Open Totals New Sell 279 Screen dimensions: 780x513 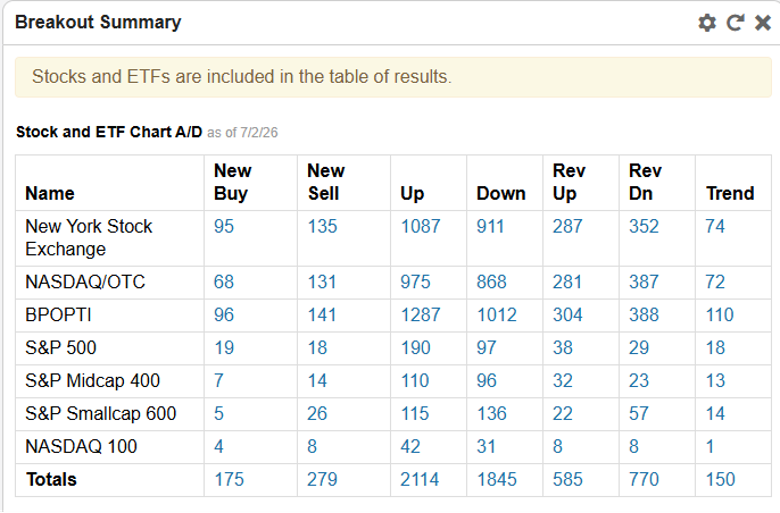pyautogui.click(x=322, y=479)
